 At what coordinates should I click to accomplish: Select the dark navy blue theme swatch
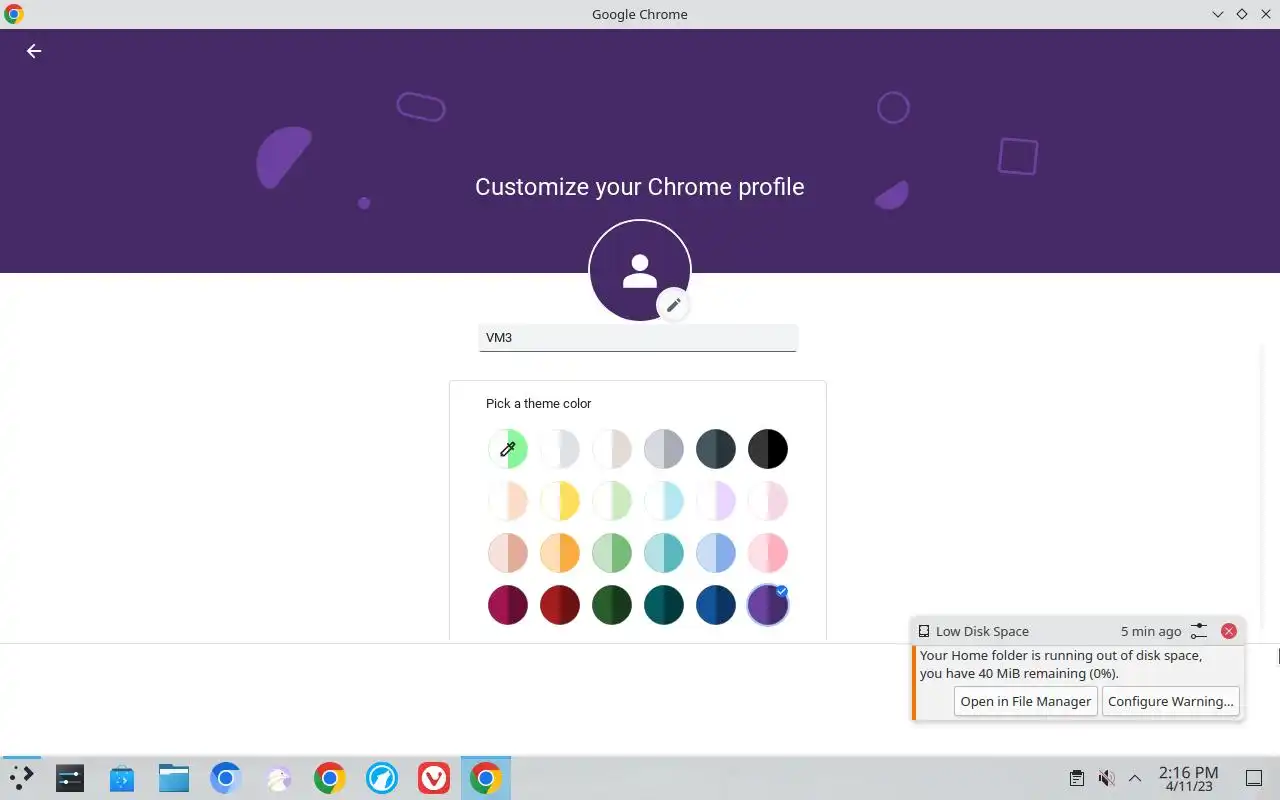pyautogui.click(x=716, y=605)
